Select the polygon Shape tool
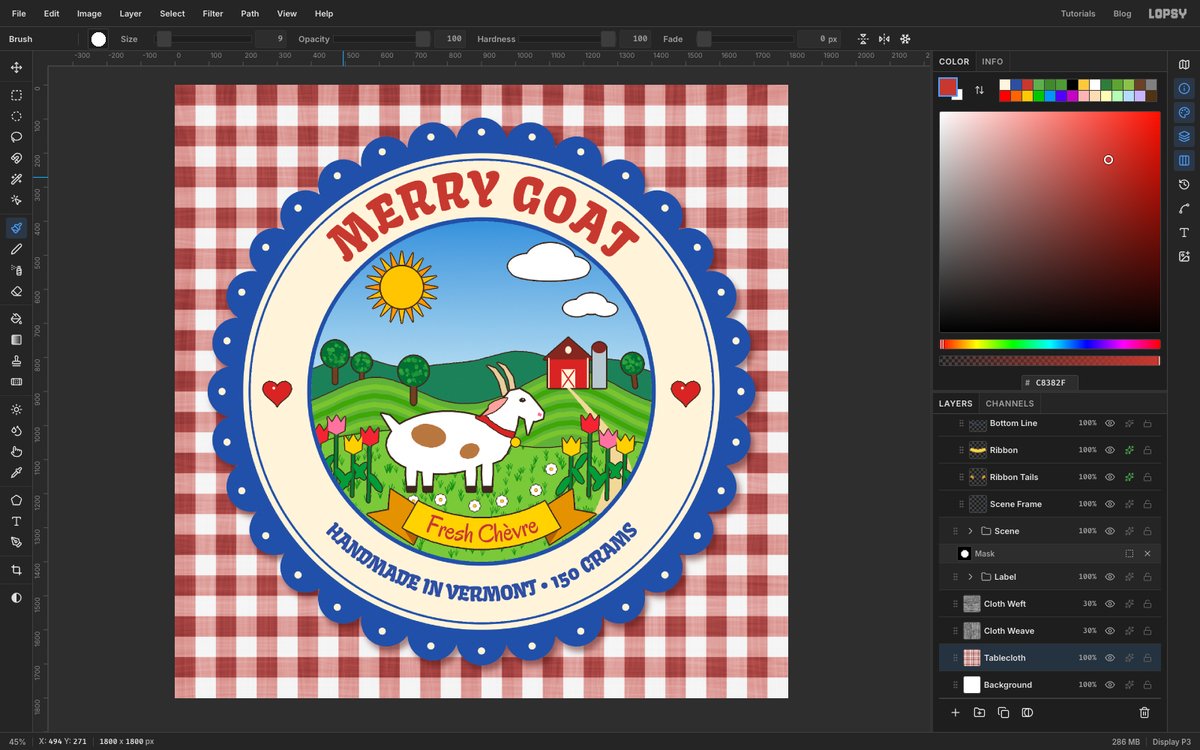This screenshot has width=1200, height=750. (x=16, y=500)
